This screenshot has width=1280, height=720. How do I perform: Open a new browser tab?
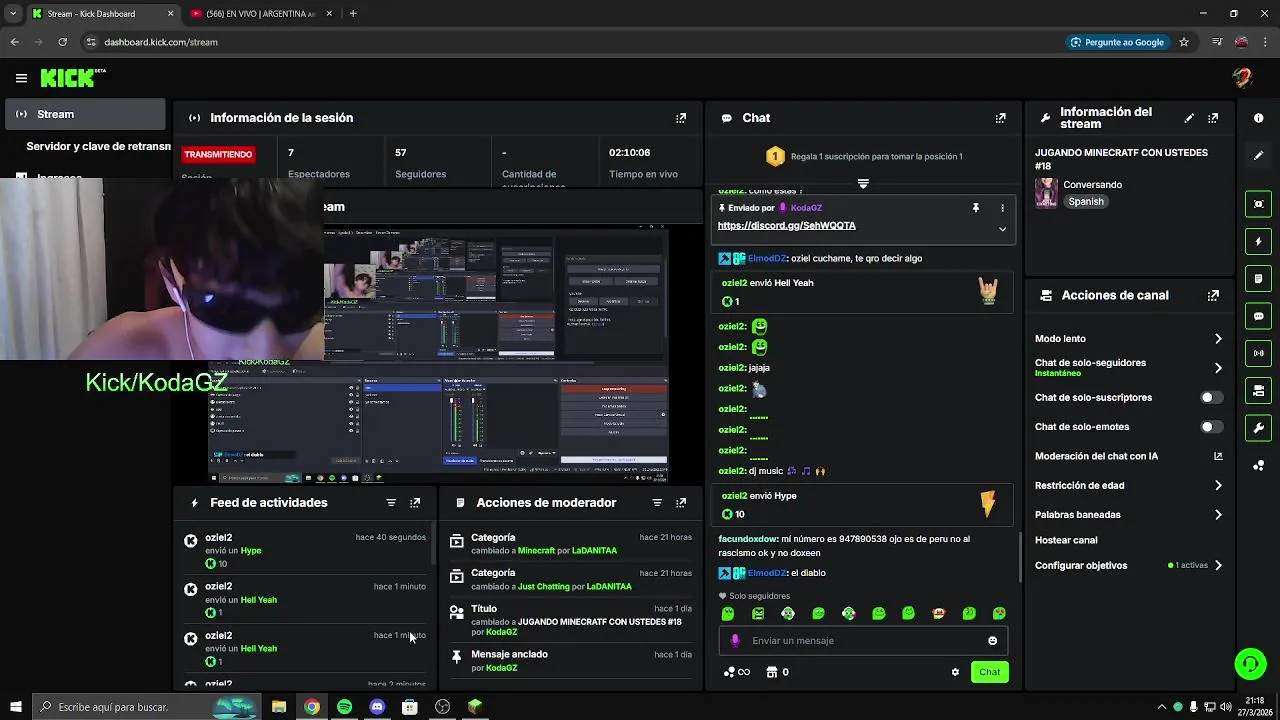click(353, 14)
